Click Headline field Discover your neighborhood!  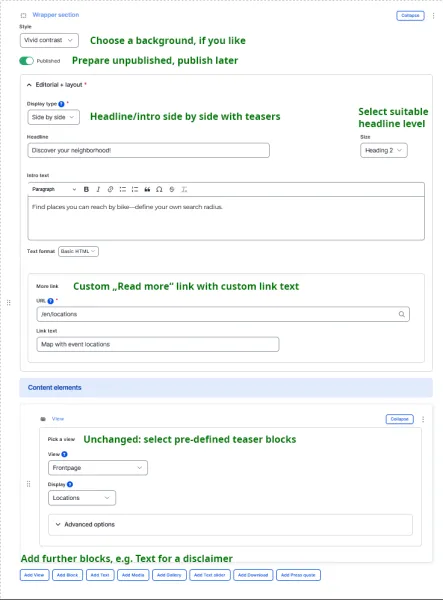(x=148, y=150)
